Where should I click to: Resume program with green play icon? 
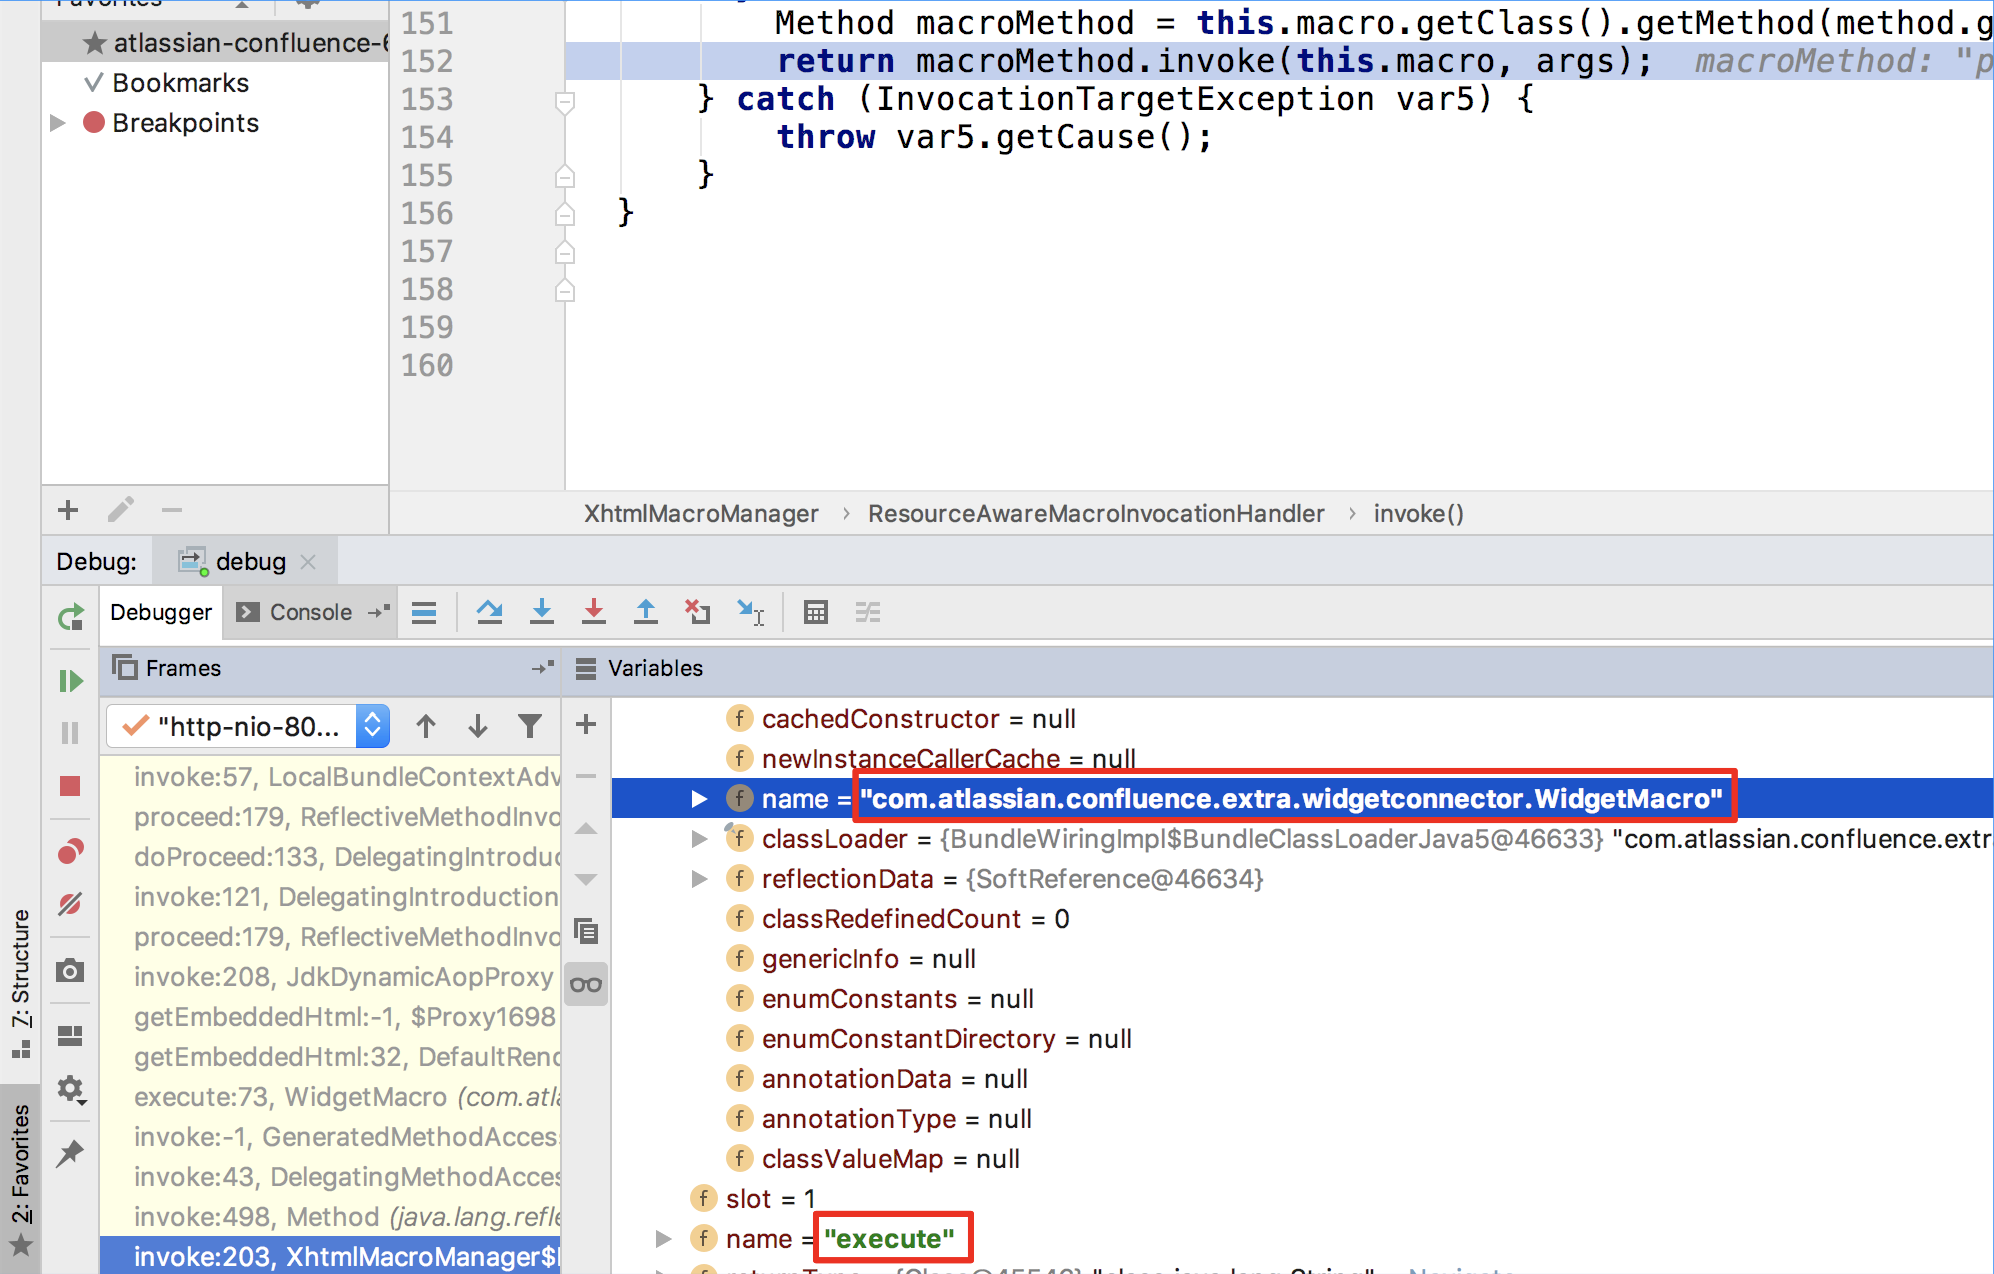tap(70, 681)
